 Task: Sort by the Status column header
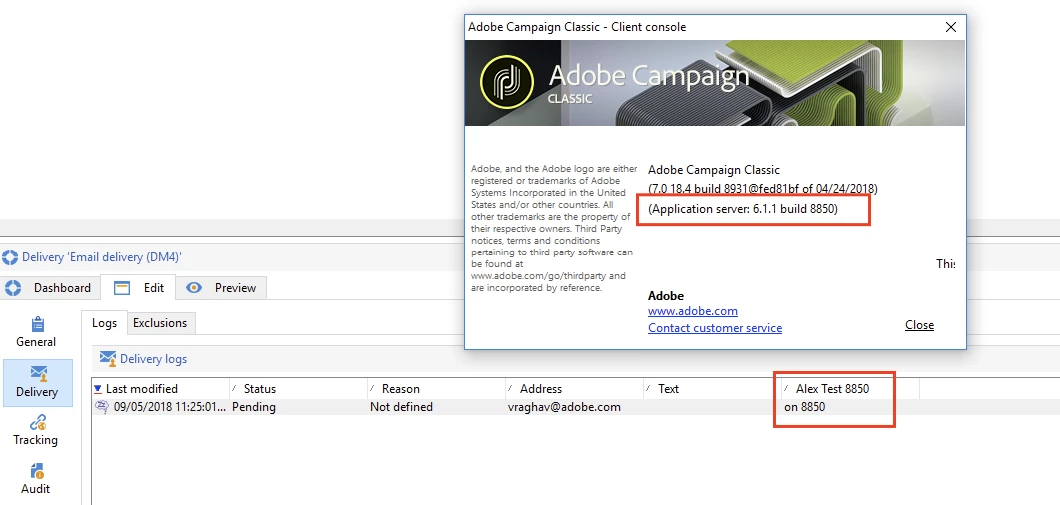click(298, 389)
